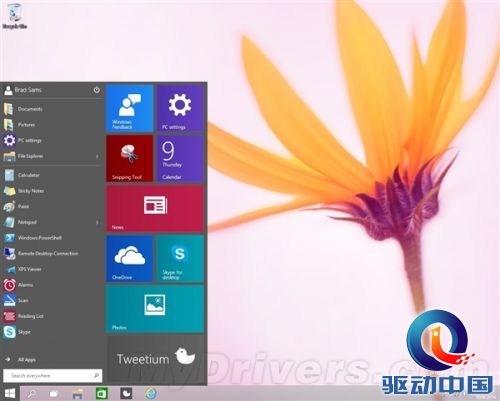Launch Windows PowerShell from the list
The height and width of the screenshot is (401, 500).
point(52,238)
